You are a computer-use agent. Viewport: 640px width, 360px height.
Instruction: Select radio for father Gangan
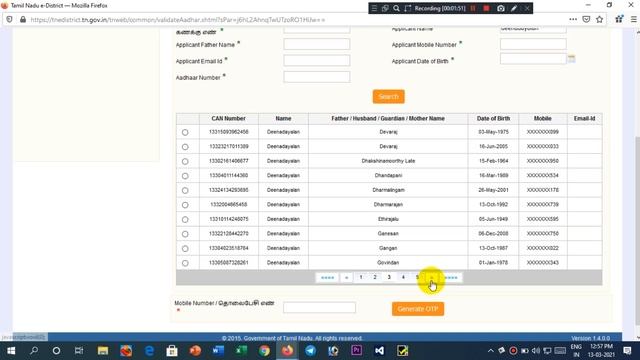pyautogui.click(x=185, y=249)
